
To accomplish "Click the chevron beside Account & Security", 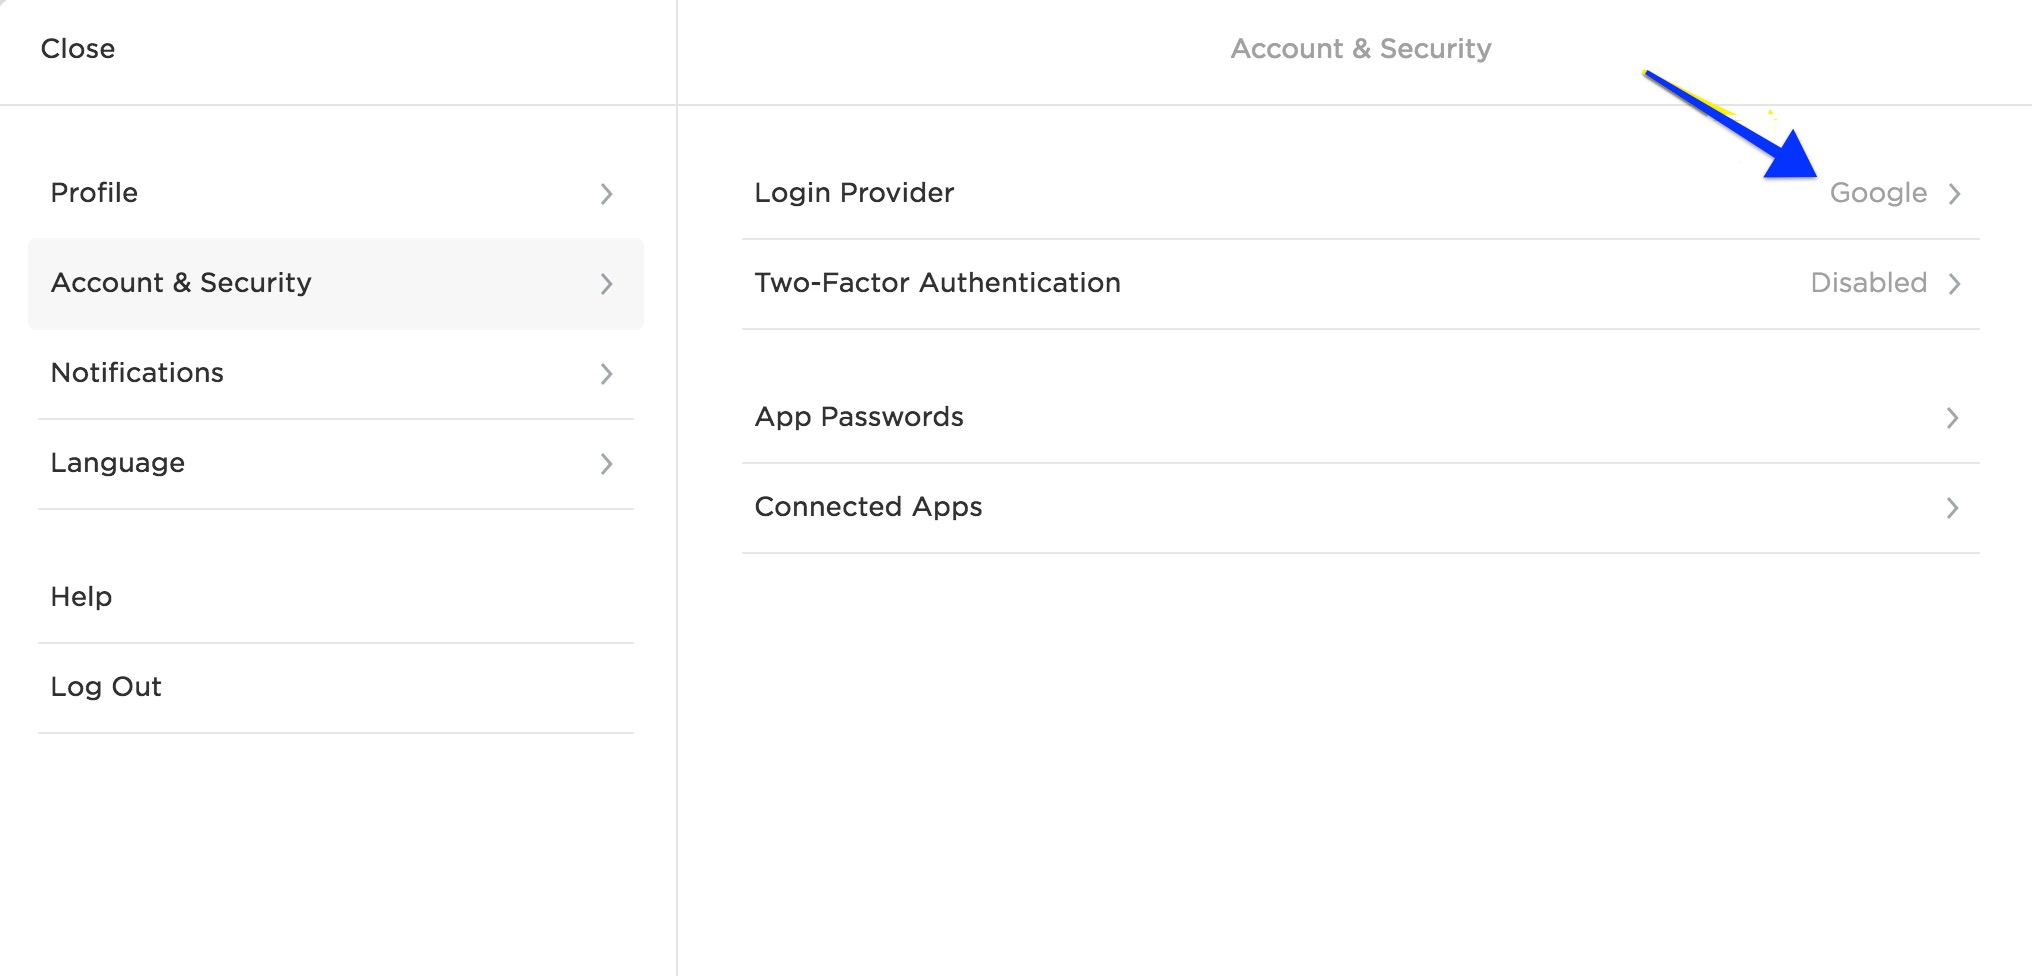I will pos(607,285).
